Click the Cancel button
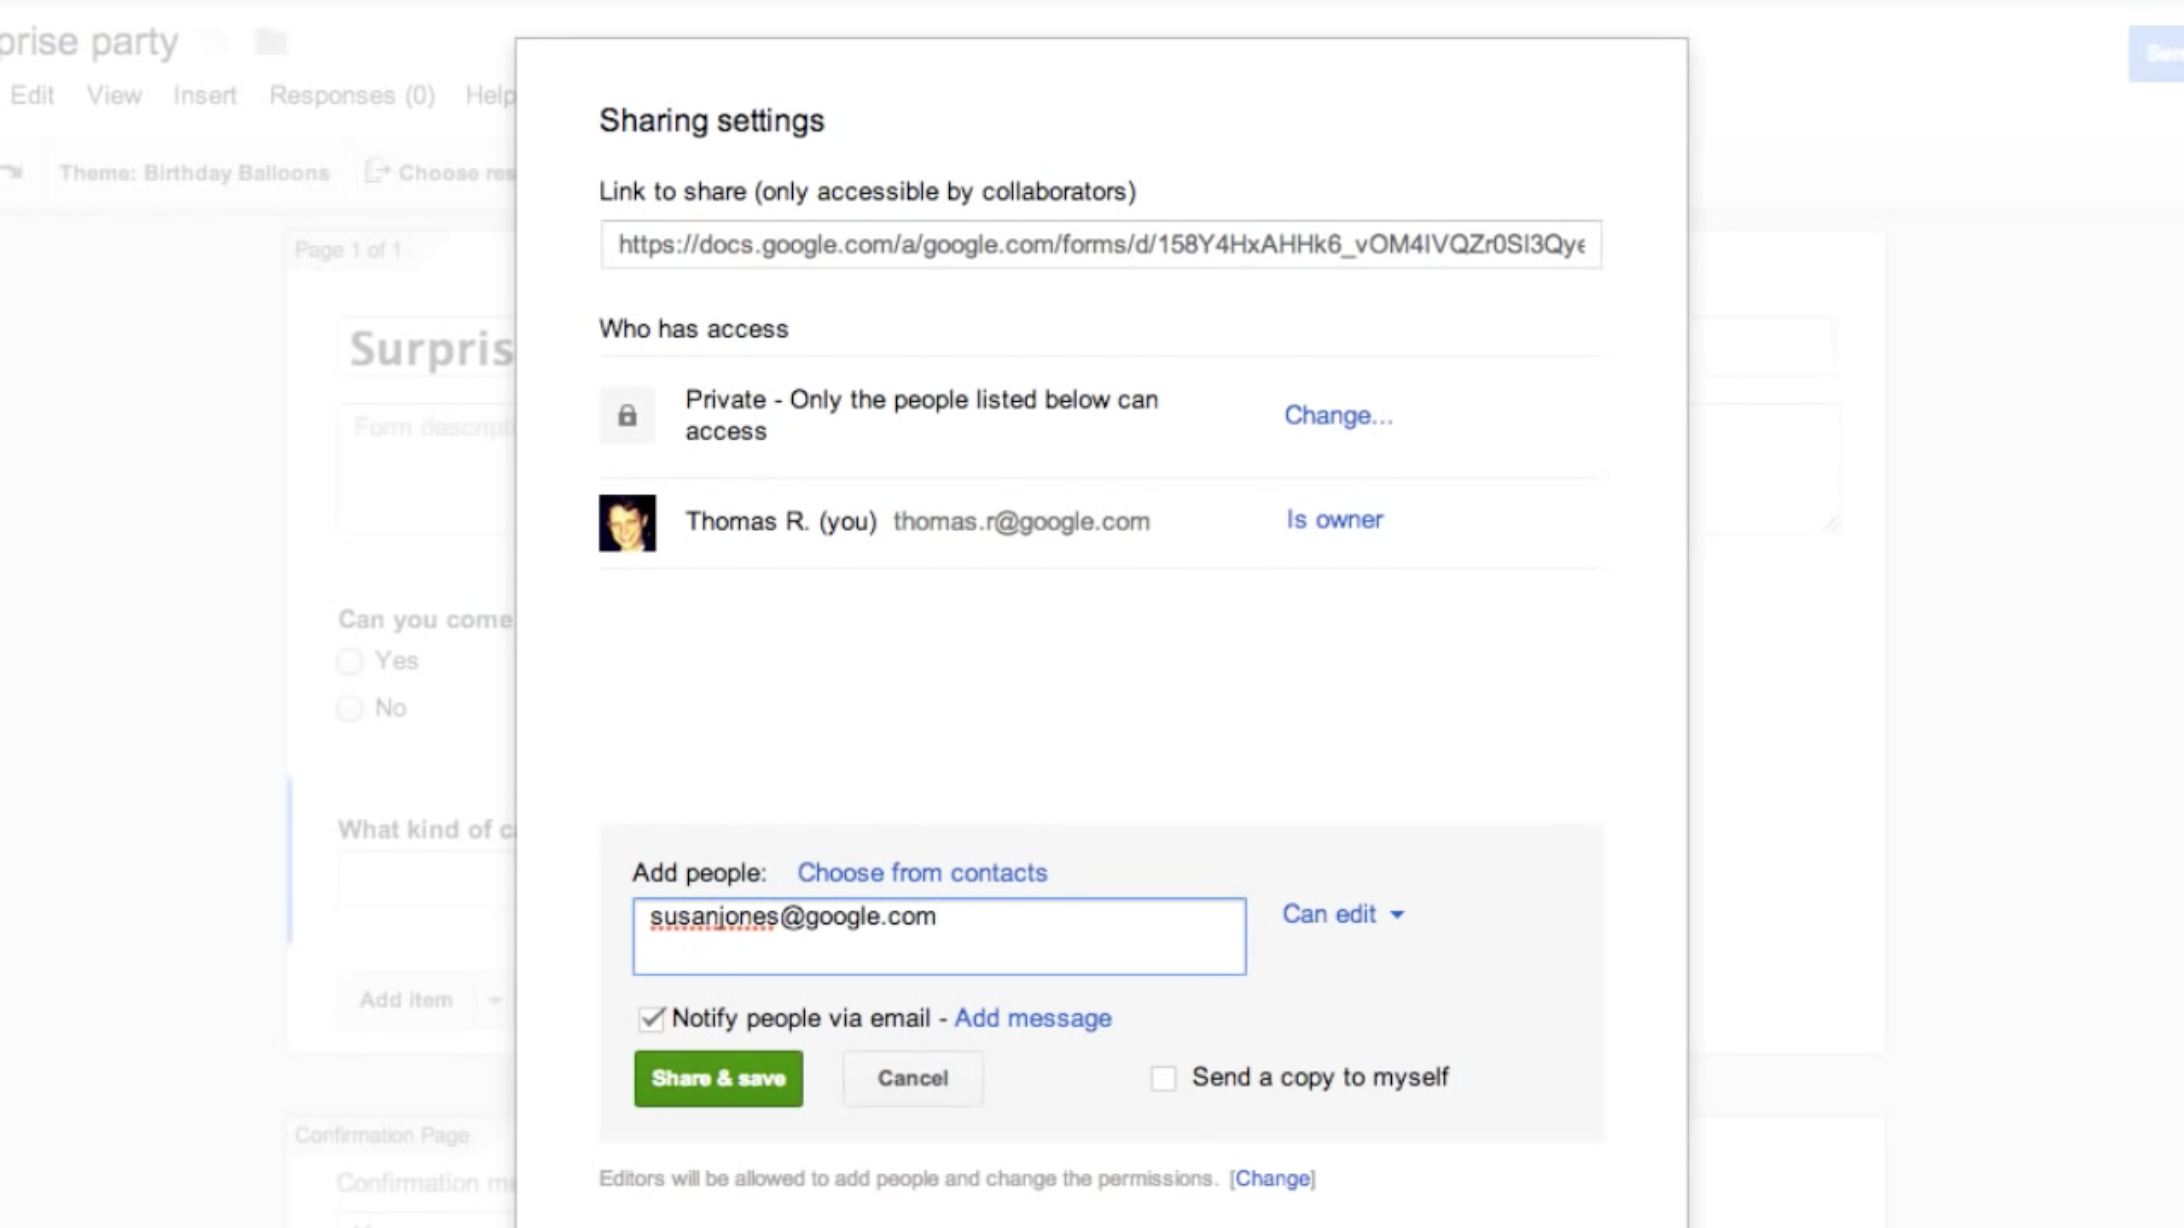Screen dimensions: 2184x1228 (912, 1078)
